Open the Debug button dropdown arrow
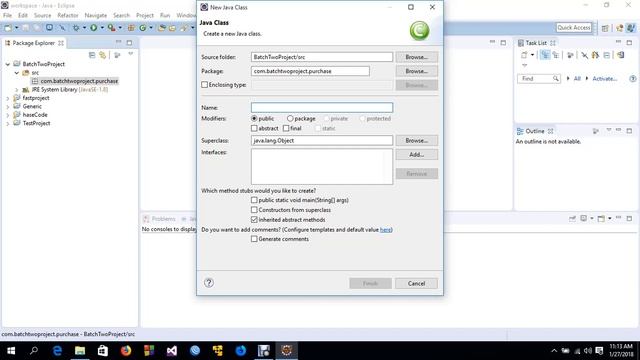 (x=84, y=28)
